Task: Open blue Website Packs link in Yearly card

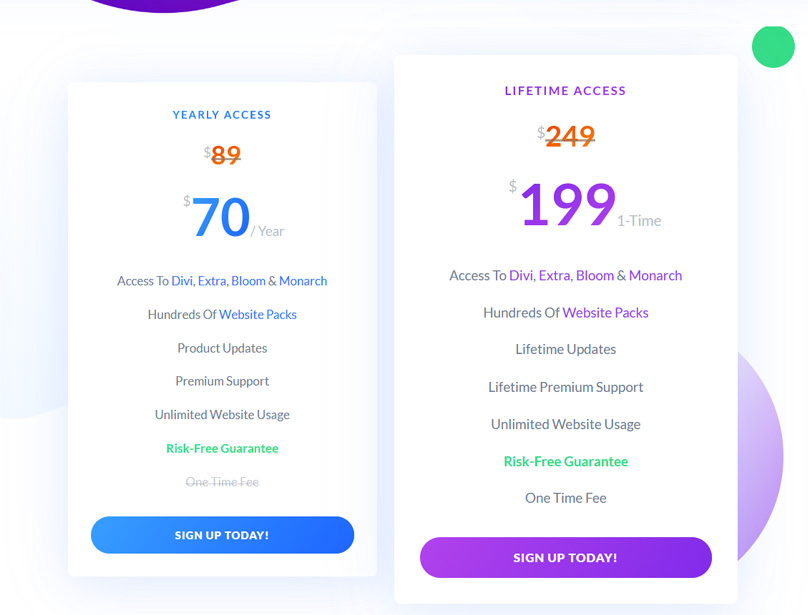Action: coord(258,314)
